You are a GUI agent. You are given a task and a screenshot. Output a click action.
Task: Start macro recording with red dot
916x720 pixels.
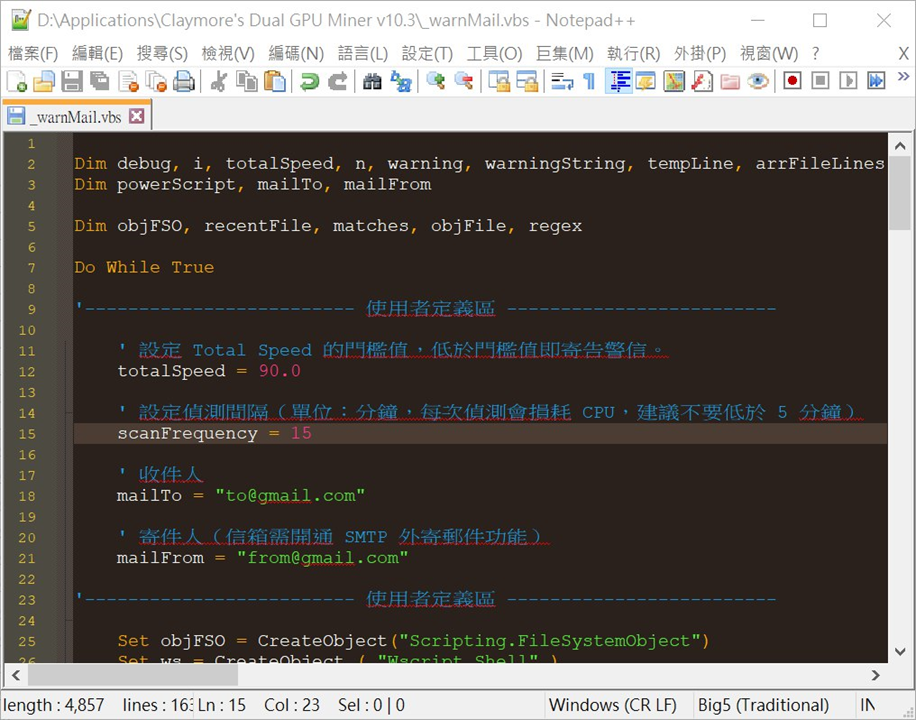[x=792, y=81]
